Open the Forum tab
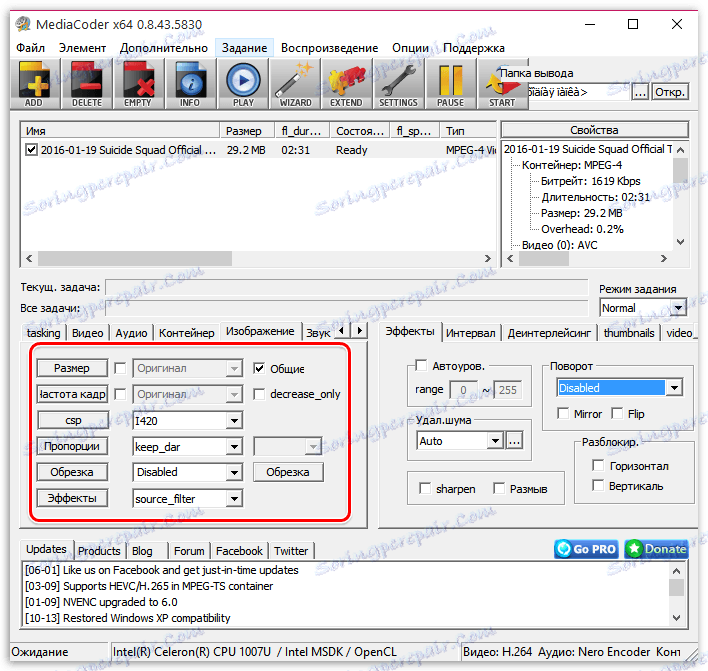This screenshot has width=708, height=671. pyautogui.click(x=189, y=551)
